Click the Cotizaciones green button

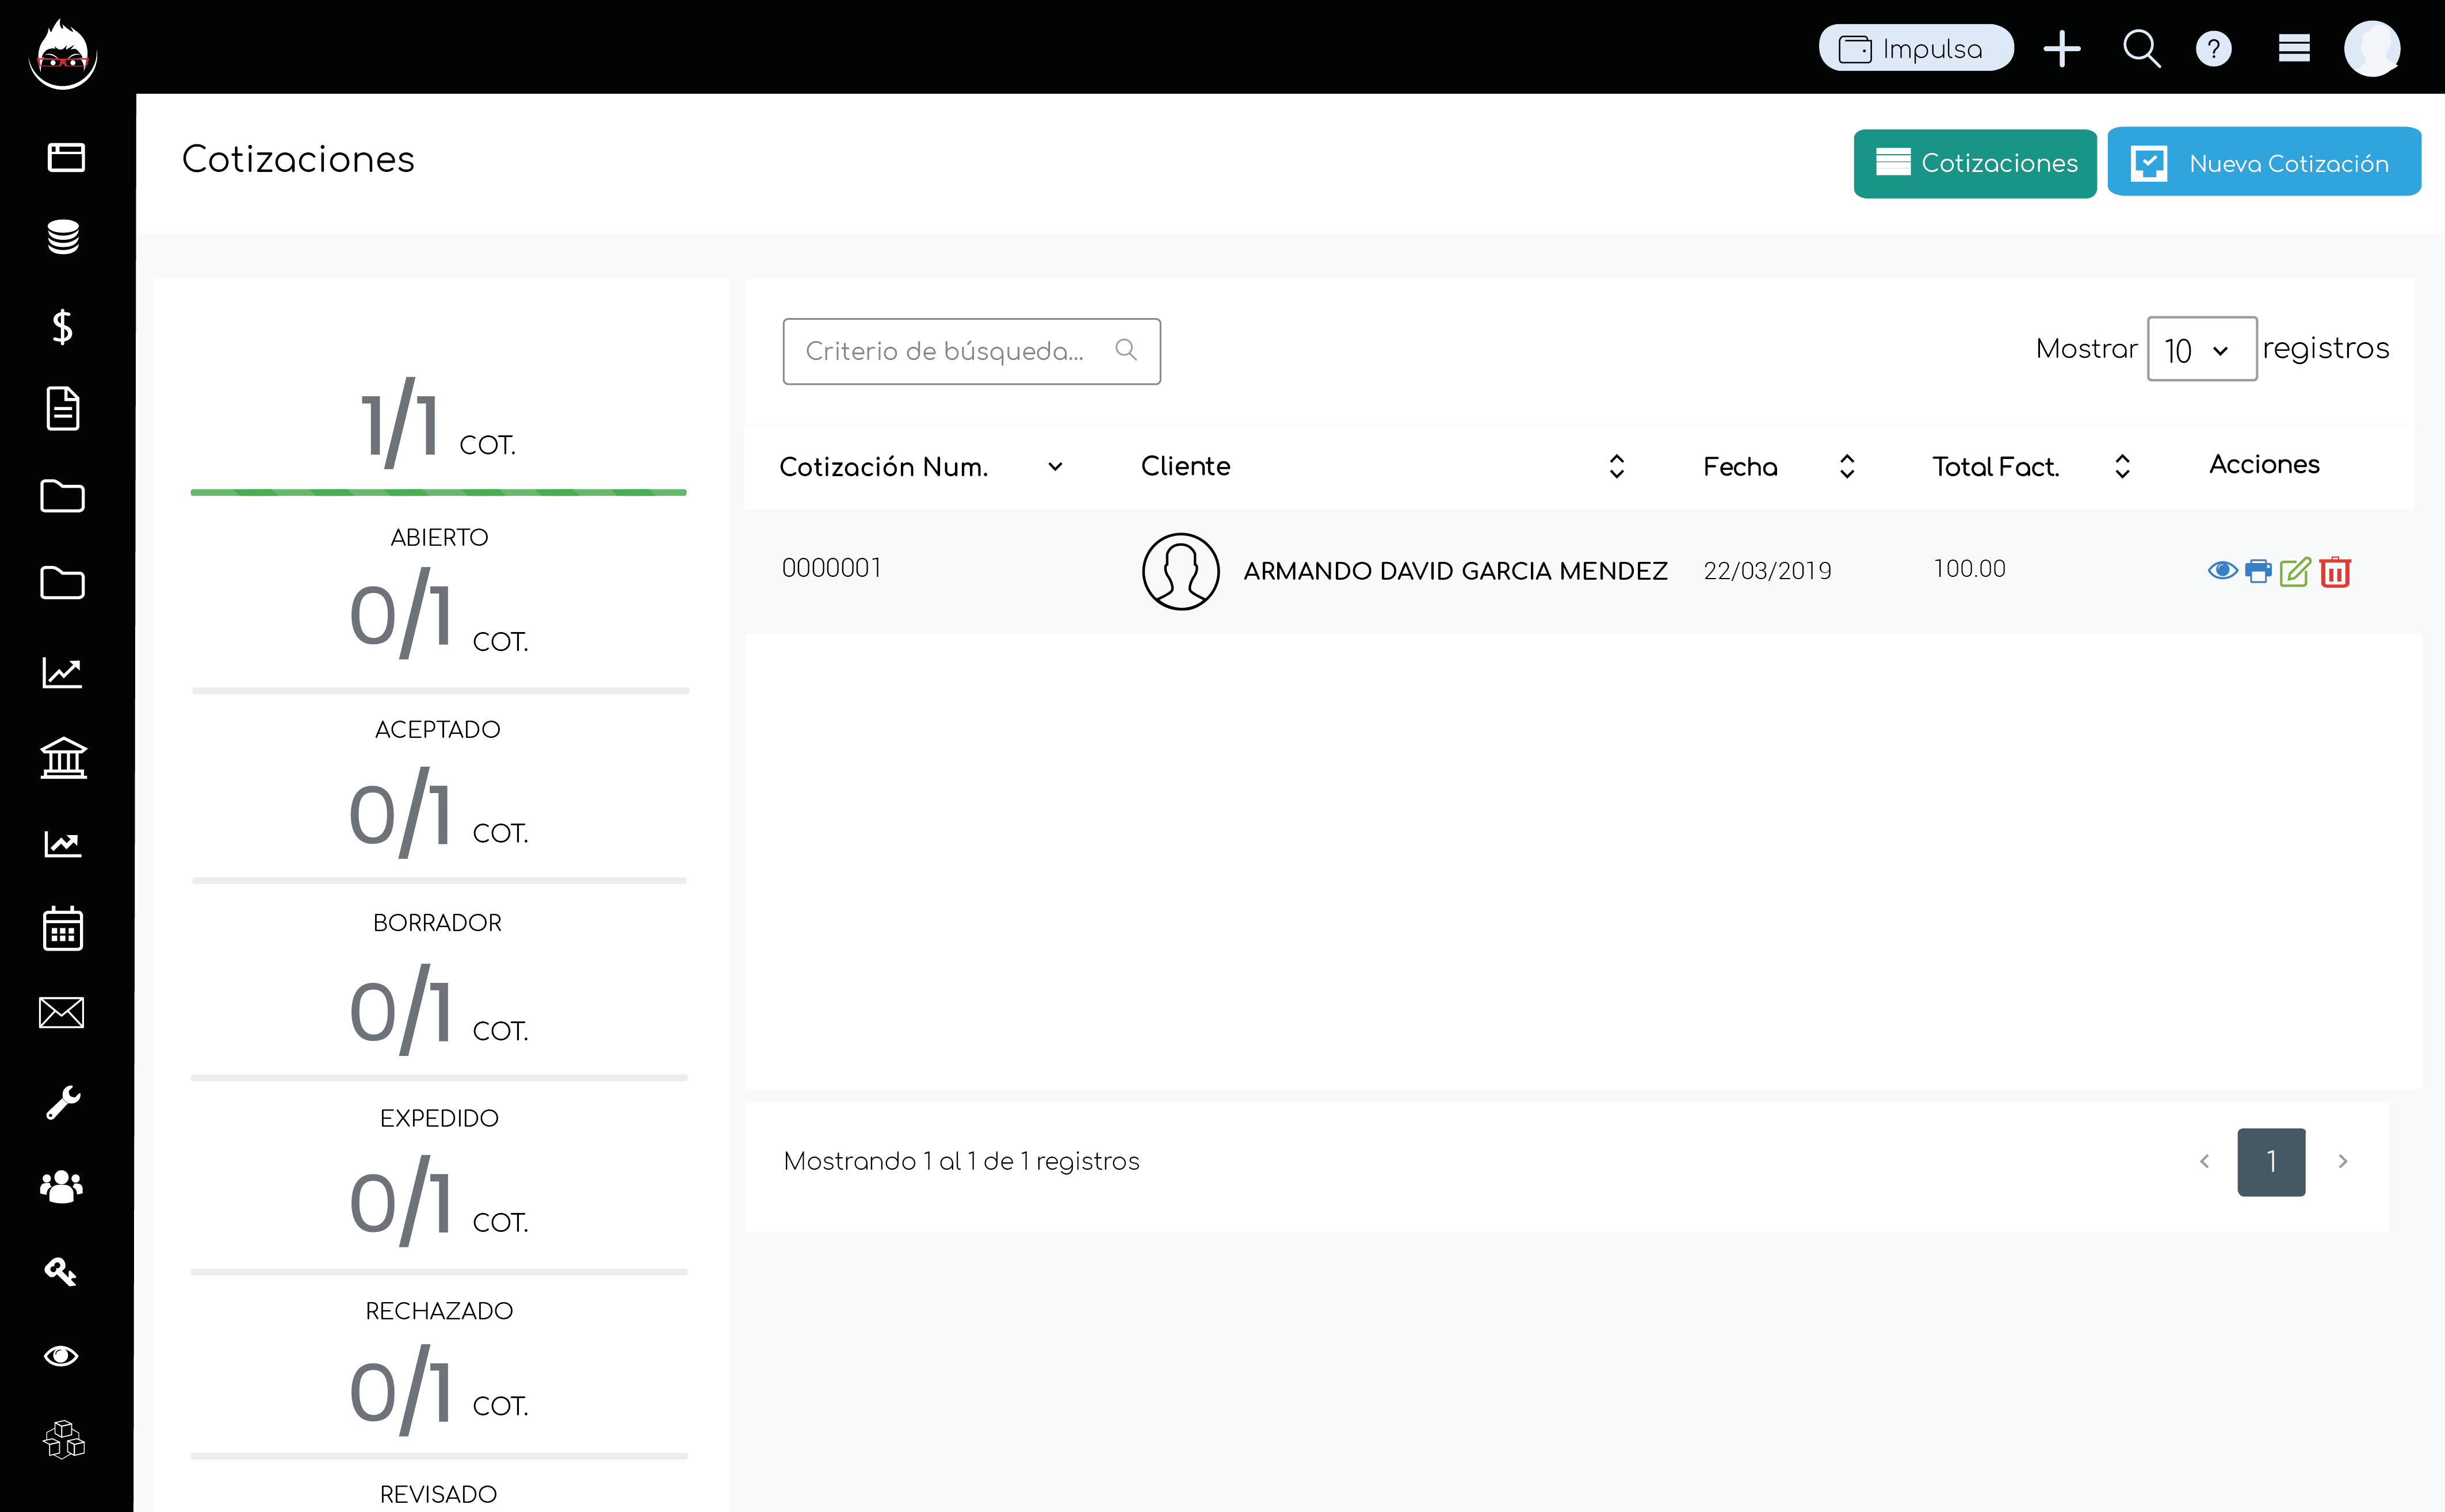pyautogui.click(x=1974, y=163)
